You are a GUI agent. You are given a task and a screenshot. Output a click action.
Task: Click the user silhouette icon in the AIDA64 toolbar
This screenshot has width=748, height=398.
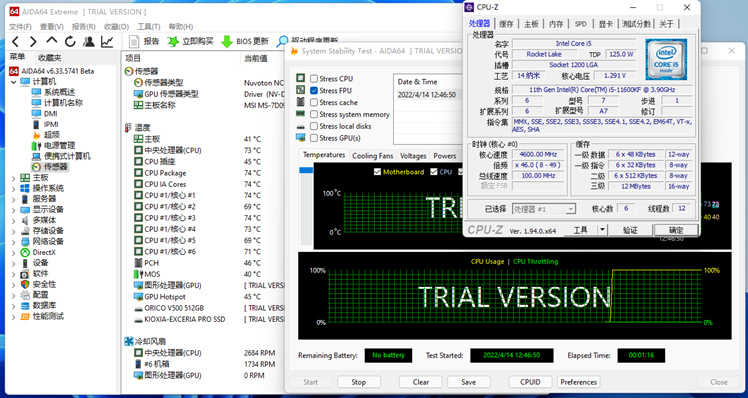click(89, 42)
